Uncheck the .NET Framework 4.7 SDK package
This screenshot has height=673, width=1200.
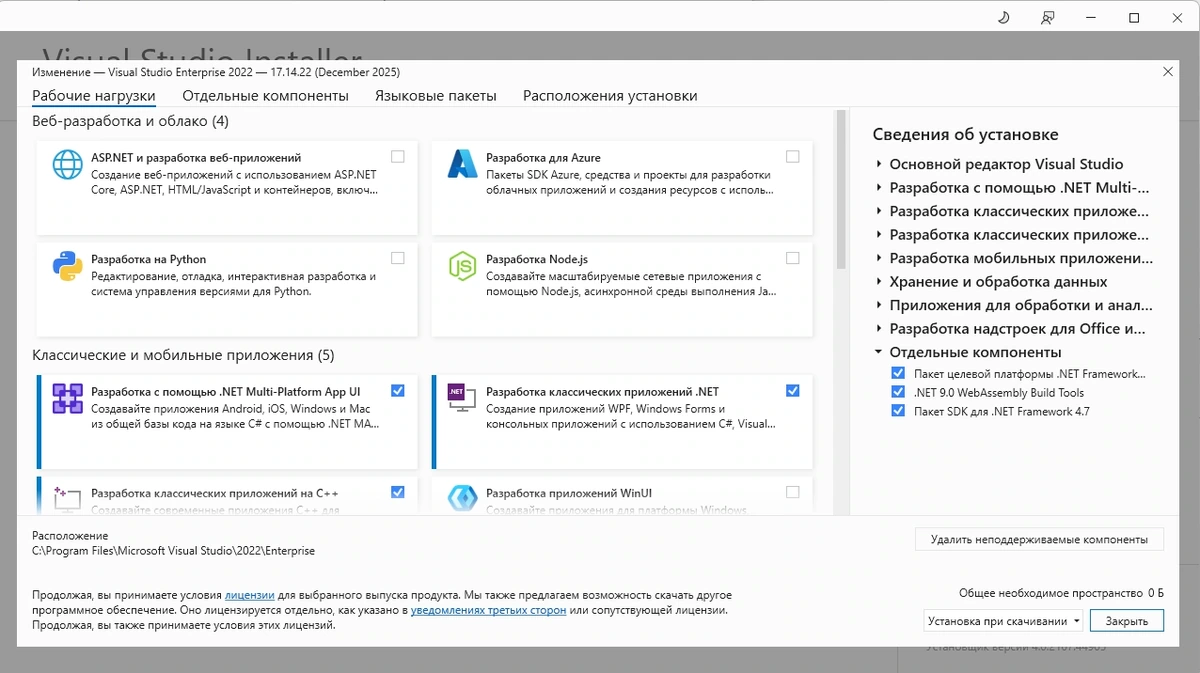click(898, 411)
